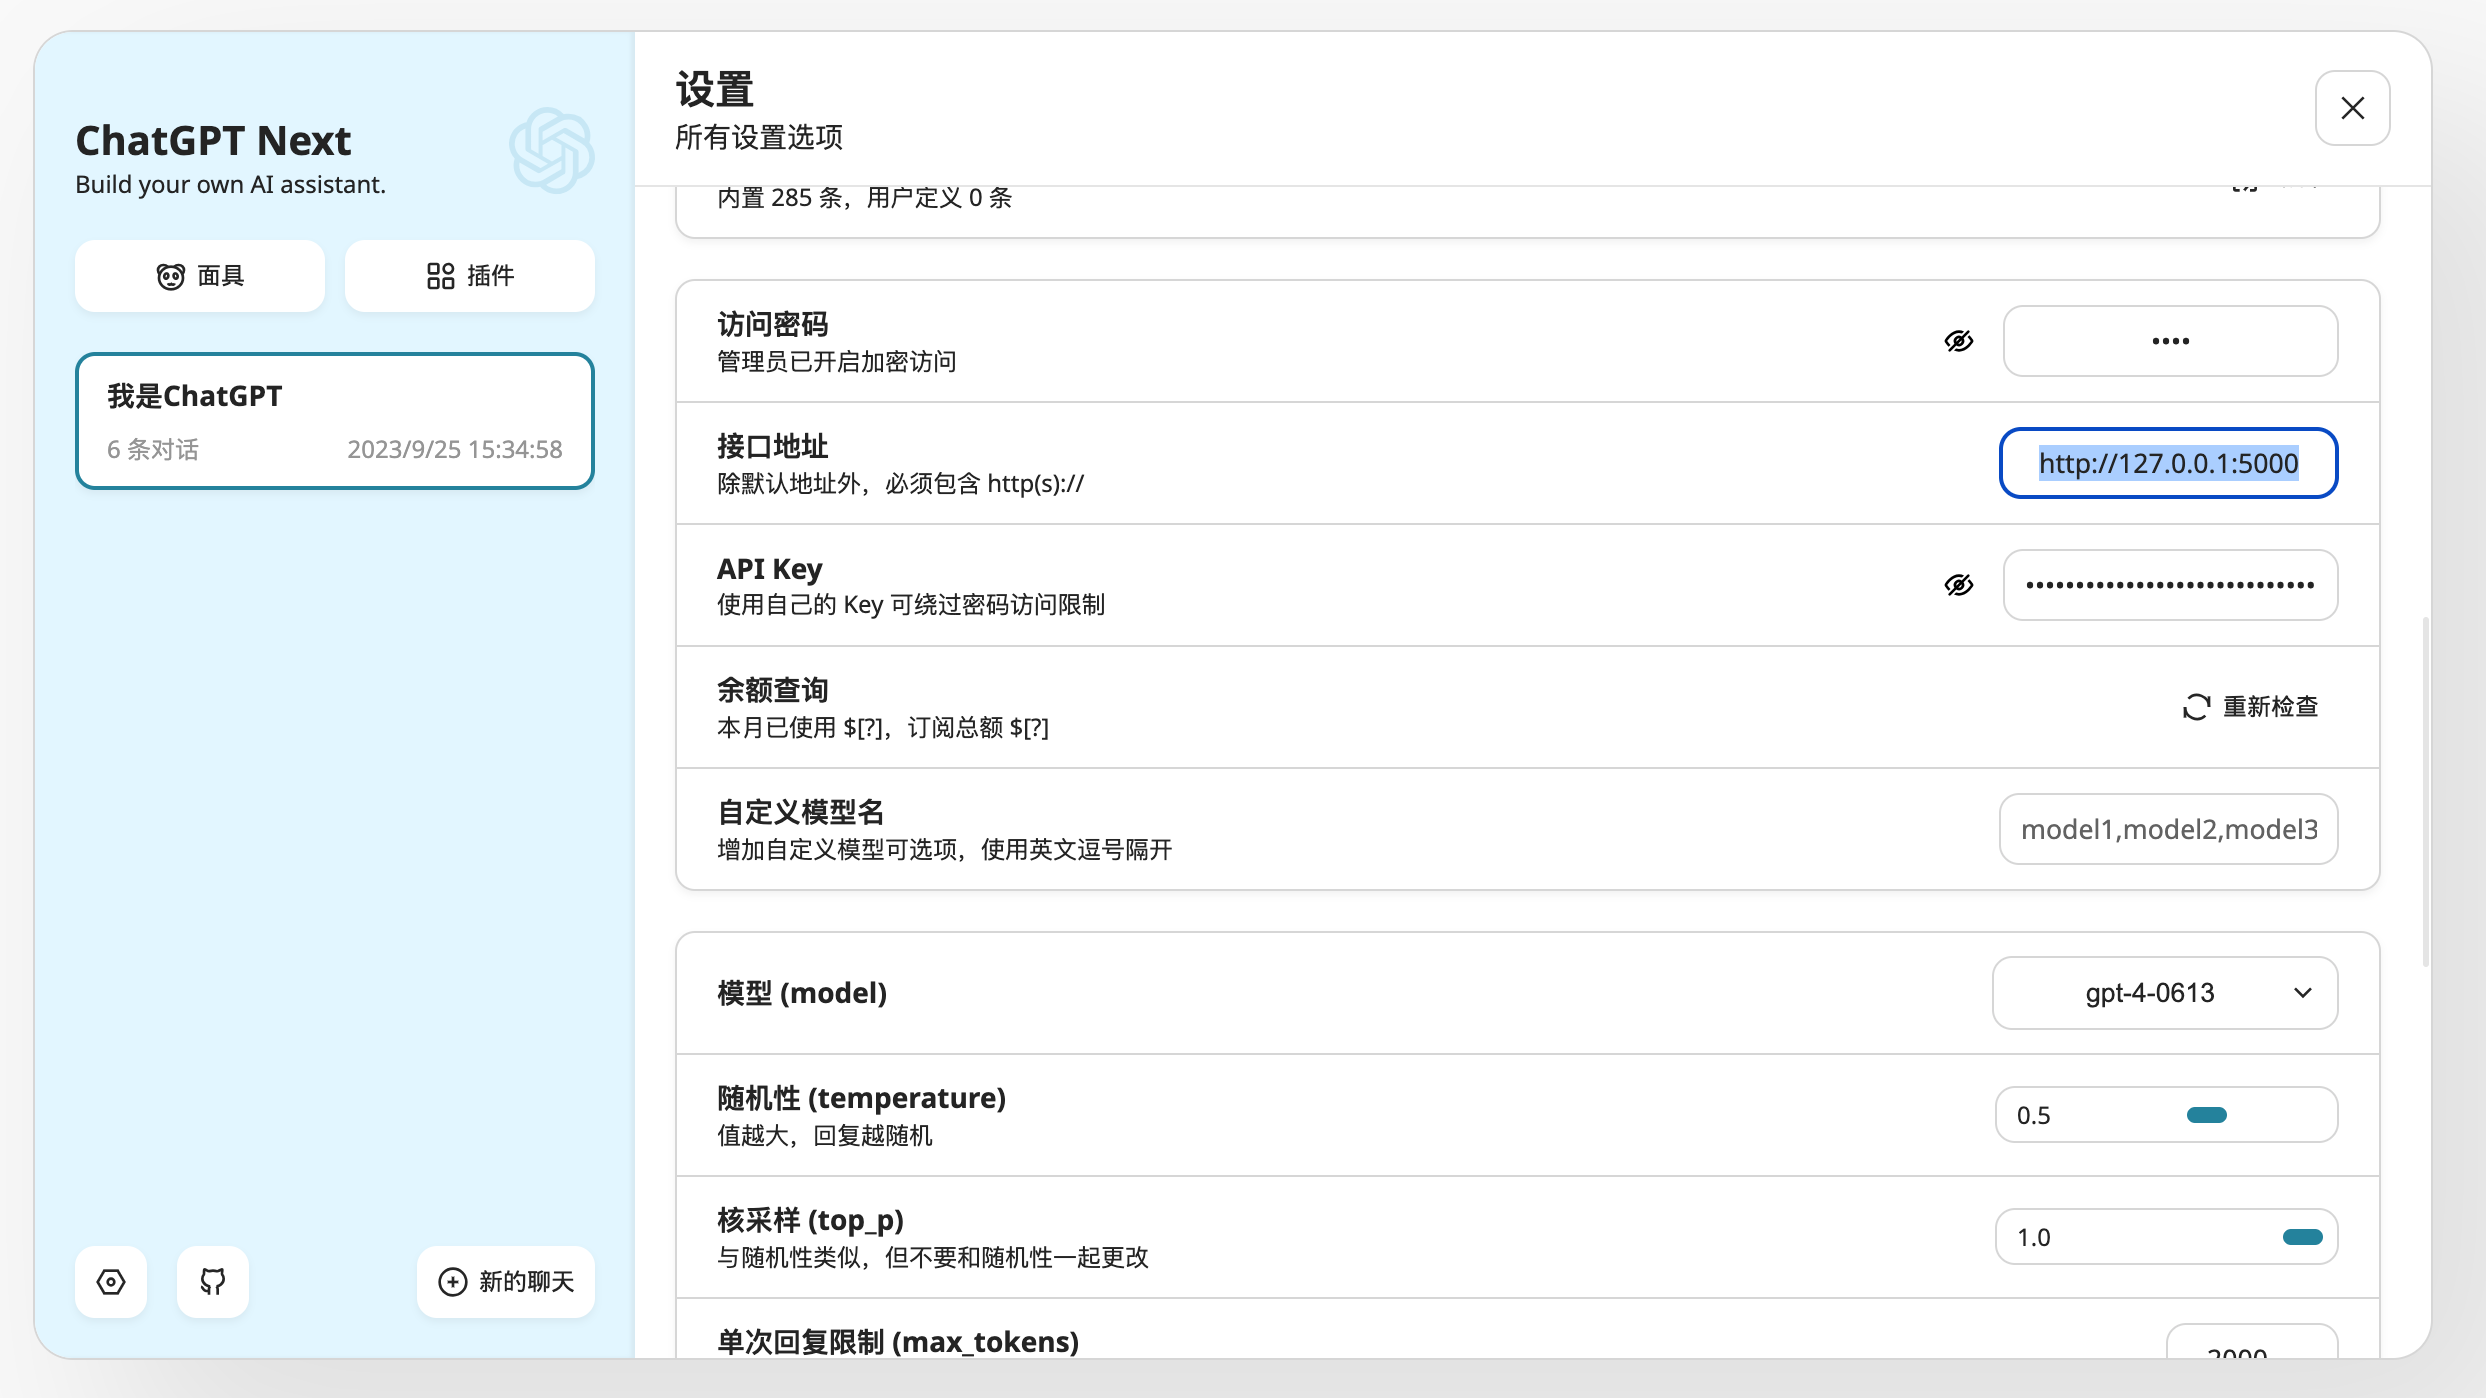Click the ChatGPT logo in sidebar header
Image resolution: width=2486 pixels, height=1398 pixels.
[x=551, y=151]
